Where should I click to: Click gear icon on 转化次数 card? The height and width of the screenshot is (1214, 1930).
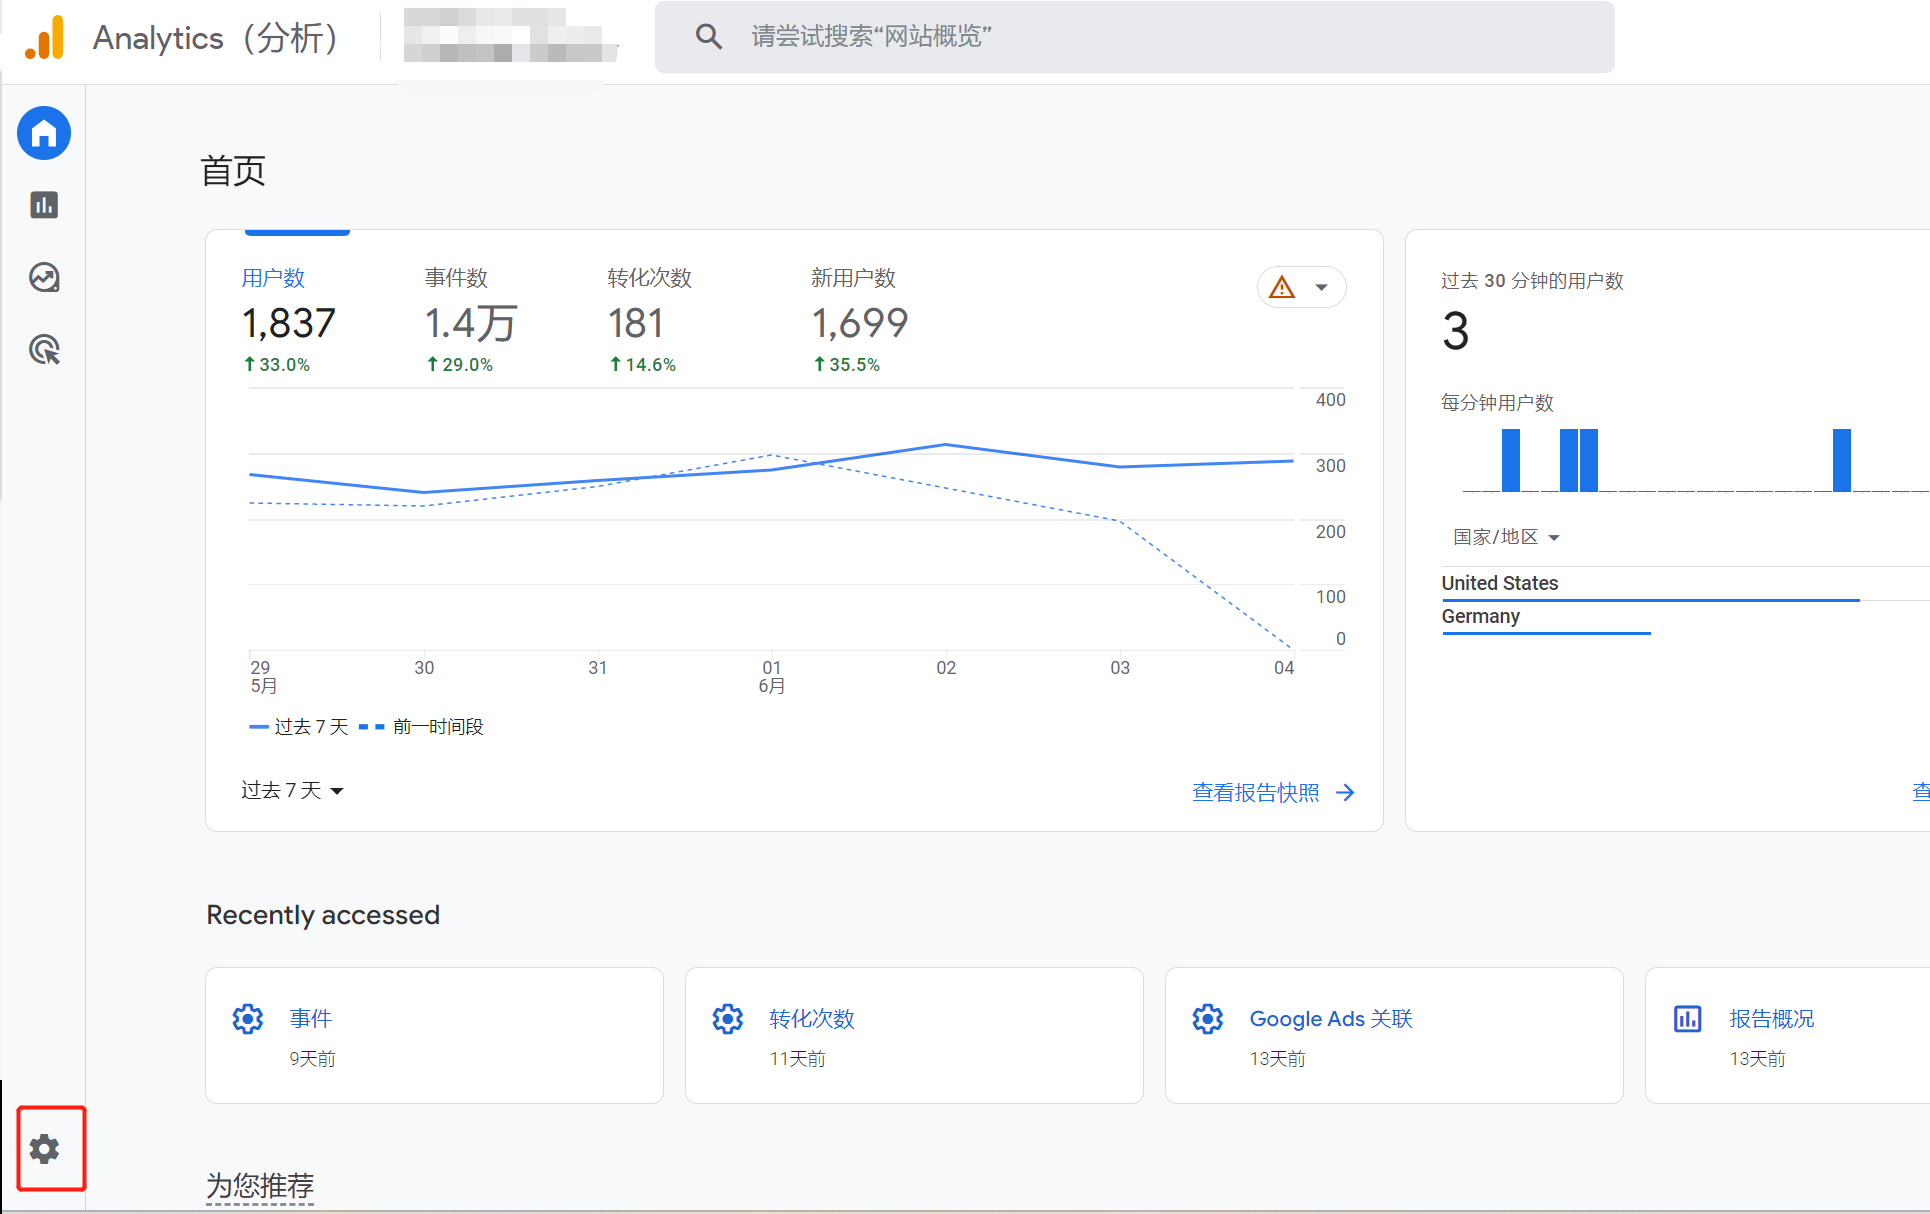tap(728, 1019)
